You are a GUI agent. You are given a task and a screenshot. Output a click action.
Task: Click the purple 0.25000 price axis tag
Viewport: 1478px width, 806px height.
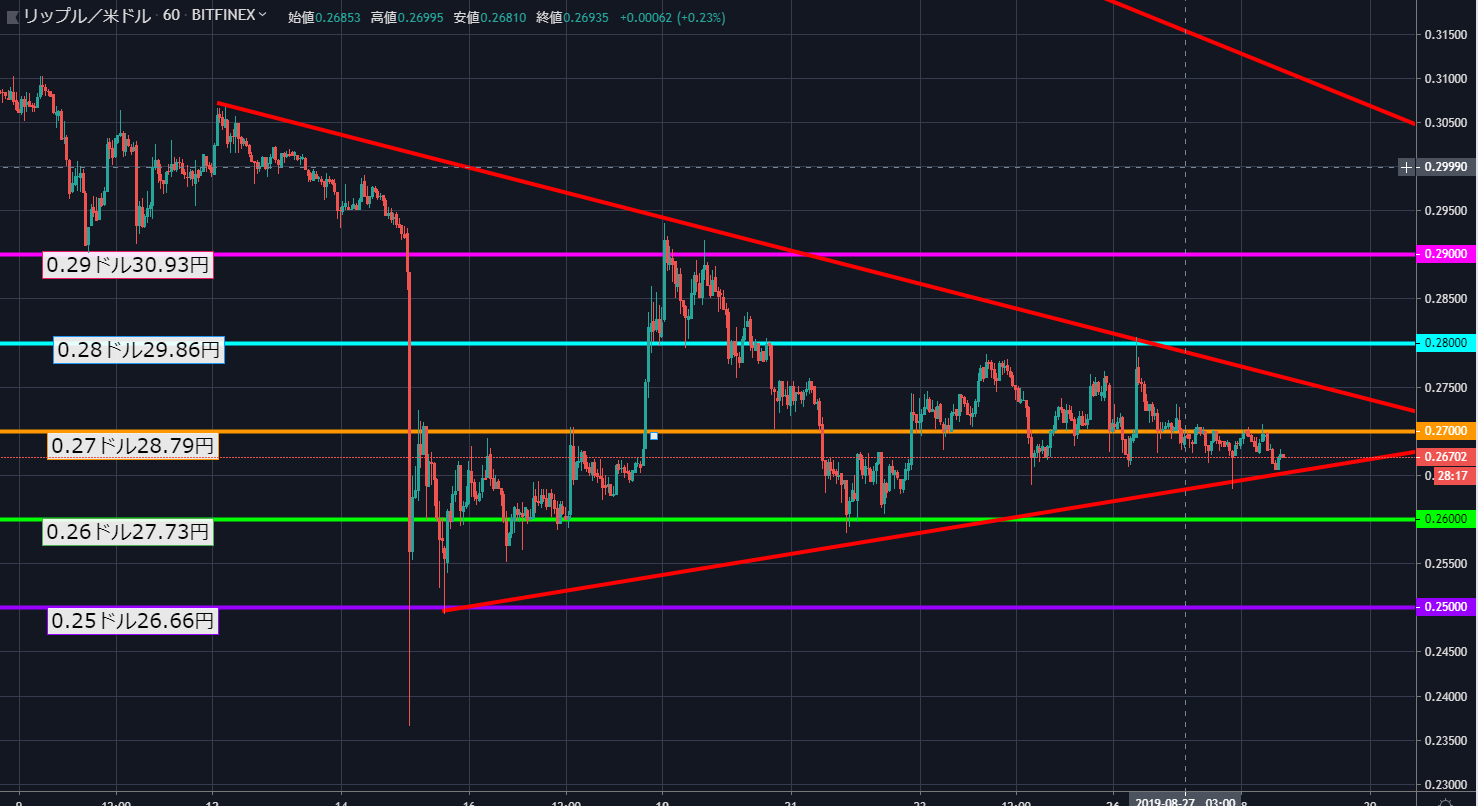pyautogui.click(x=1446, y=607)
